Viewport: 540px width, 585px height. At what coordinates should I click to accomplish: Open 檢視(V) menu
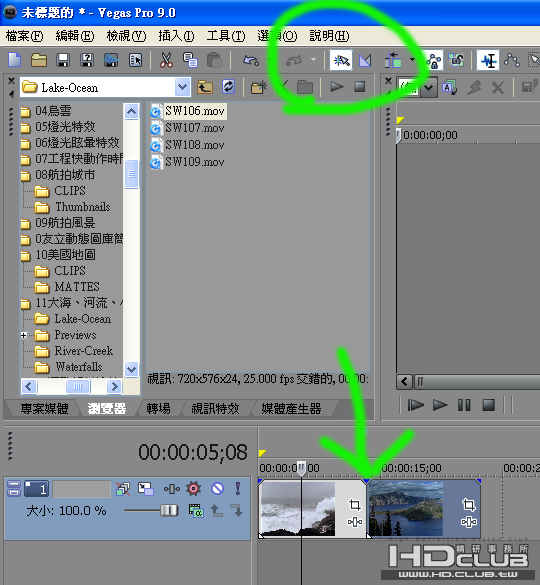[126, 36]
